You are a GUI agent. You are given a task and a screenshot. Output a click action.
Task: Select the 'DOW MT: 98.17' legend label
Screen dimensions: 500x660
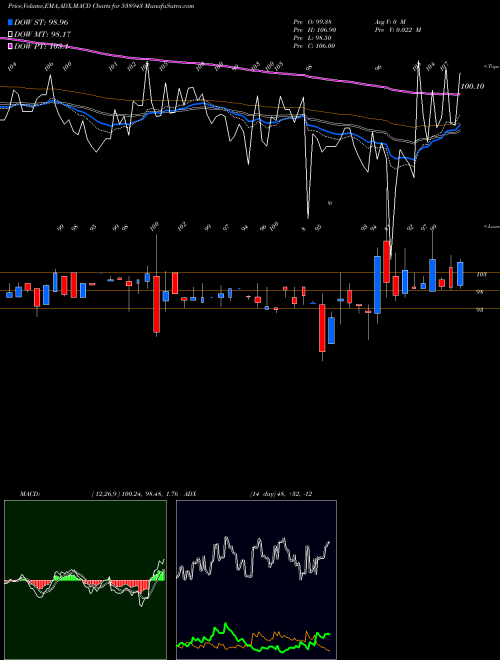click(x=43, y=35)
